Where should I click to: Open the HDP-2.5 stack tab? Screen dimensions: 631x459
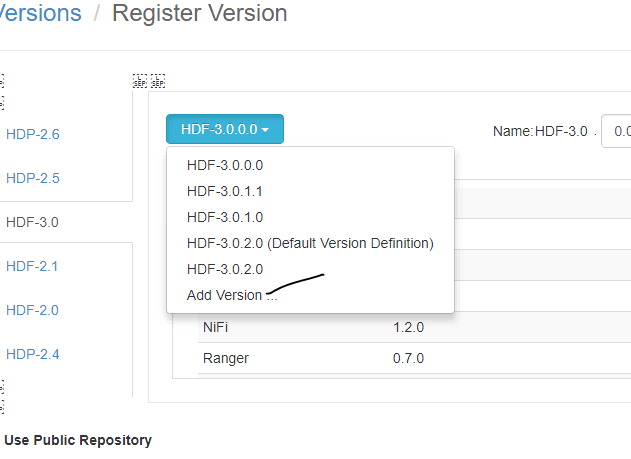click(33, 178)
